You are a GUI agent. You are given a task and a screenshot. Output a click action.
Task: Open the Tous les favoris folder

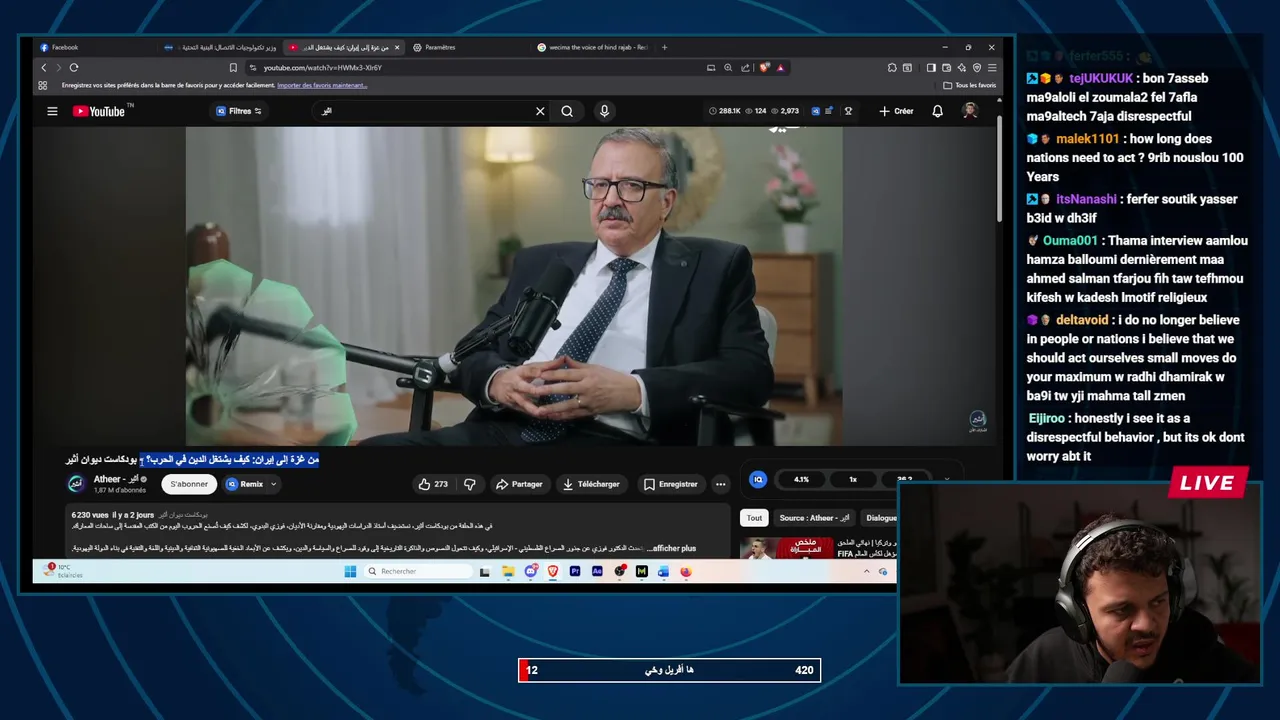[970, 85]
